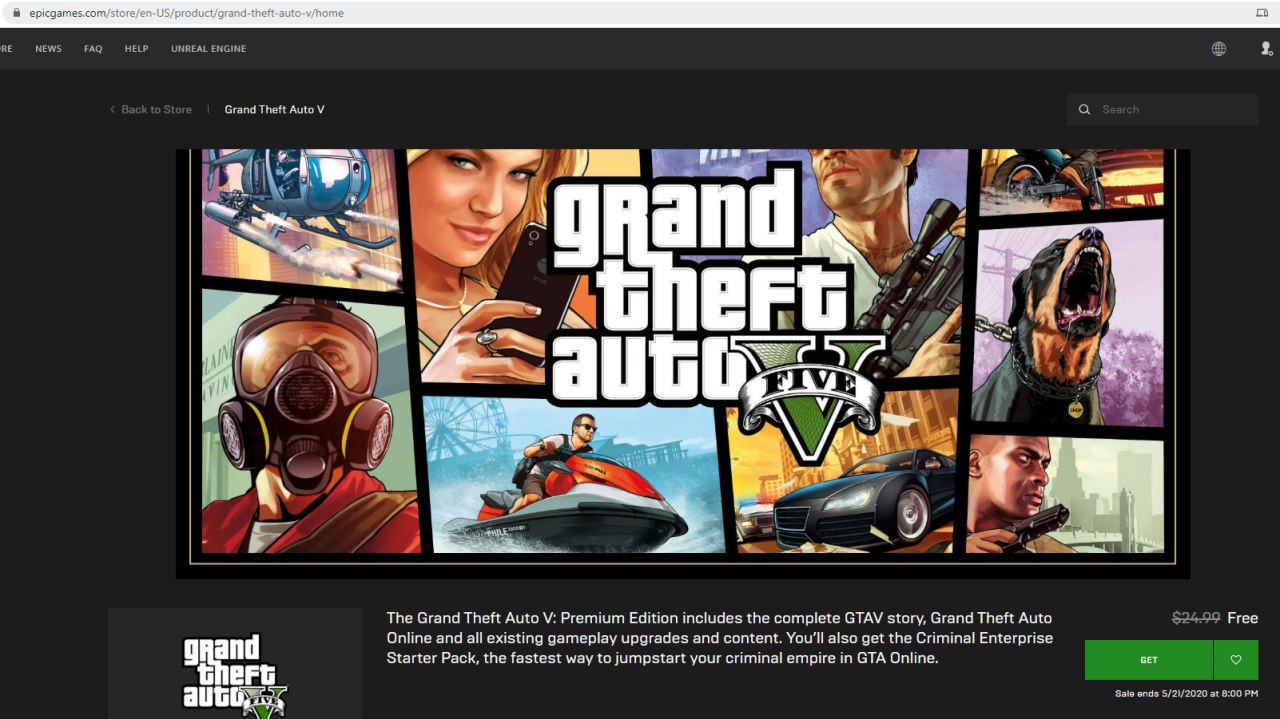Click the search magnifier icon

tap(1085, 110)
